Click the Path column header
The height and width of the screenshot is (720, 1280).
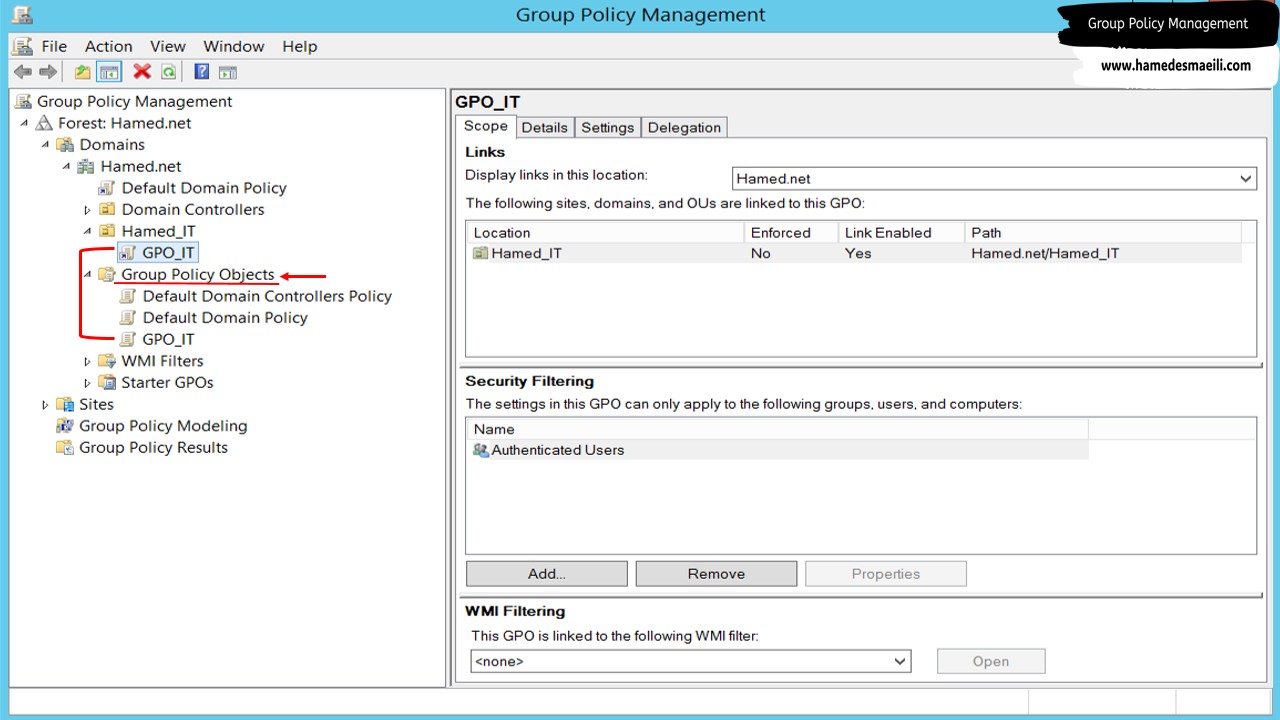click(1103, 233)
